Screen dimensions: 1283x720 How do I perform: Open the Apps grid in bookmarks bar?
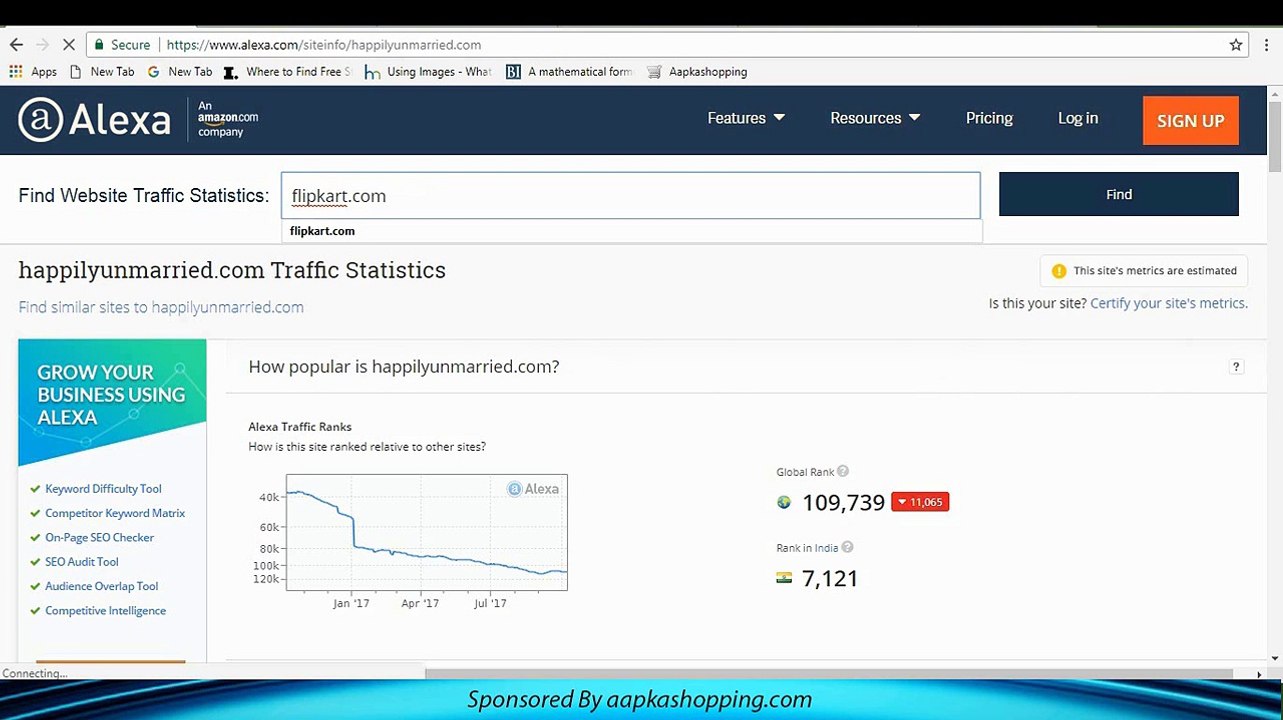(33, 72)
